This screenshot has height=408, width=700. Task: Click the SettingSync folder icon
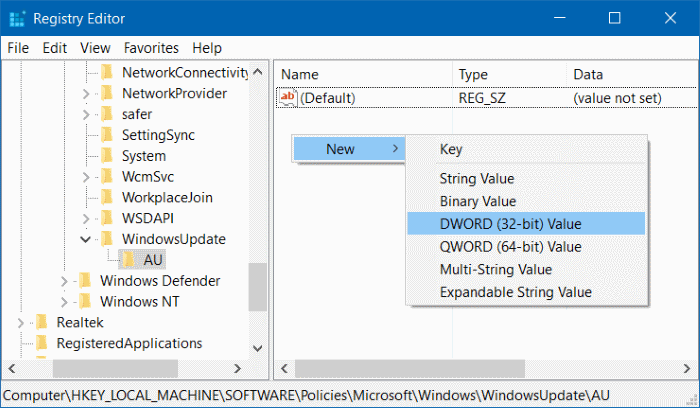point(107,135)
